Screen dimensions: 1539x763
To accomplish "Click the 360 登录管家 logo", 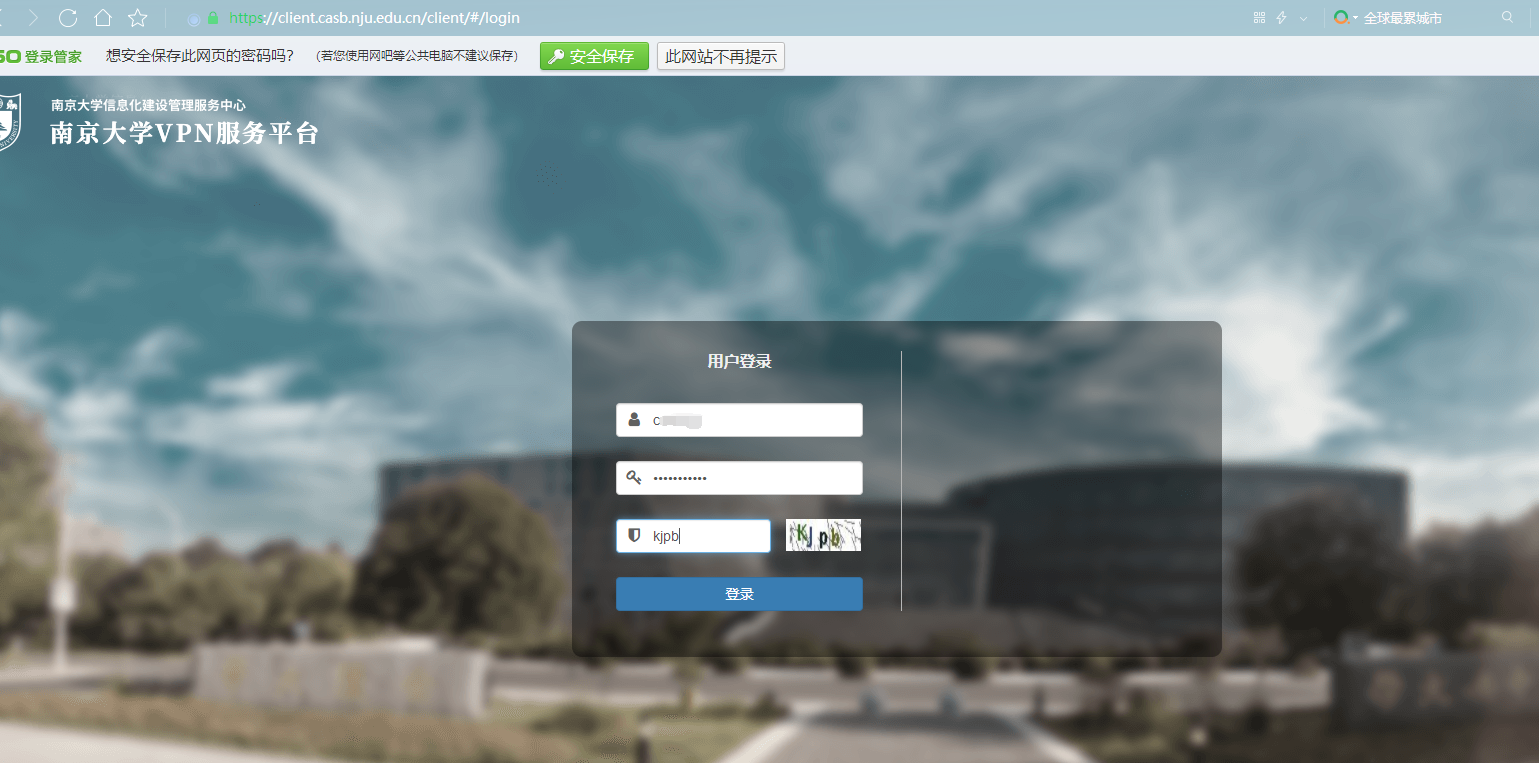I will point(40,57).
